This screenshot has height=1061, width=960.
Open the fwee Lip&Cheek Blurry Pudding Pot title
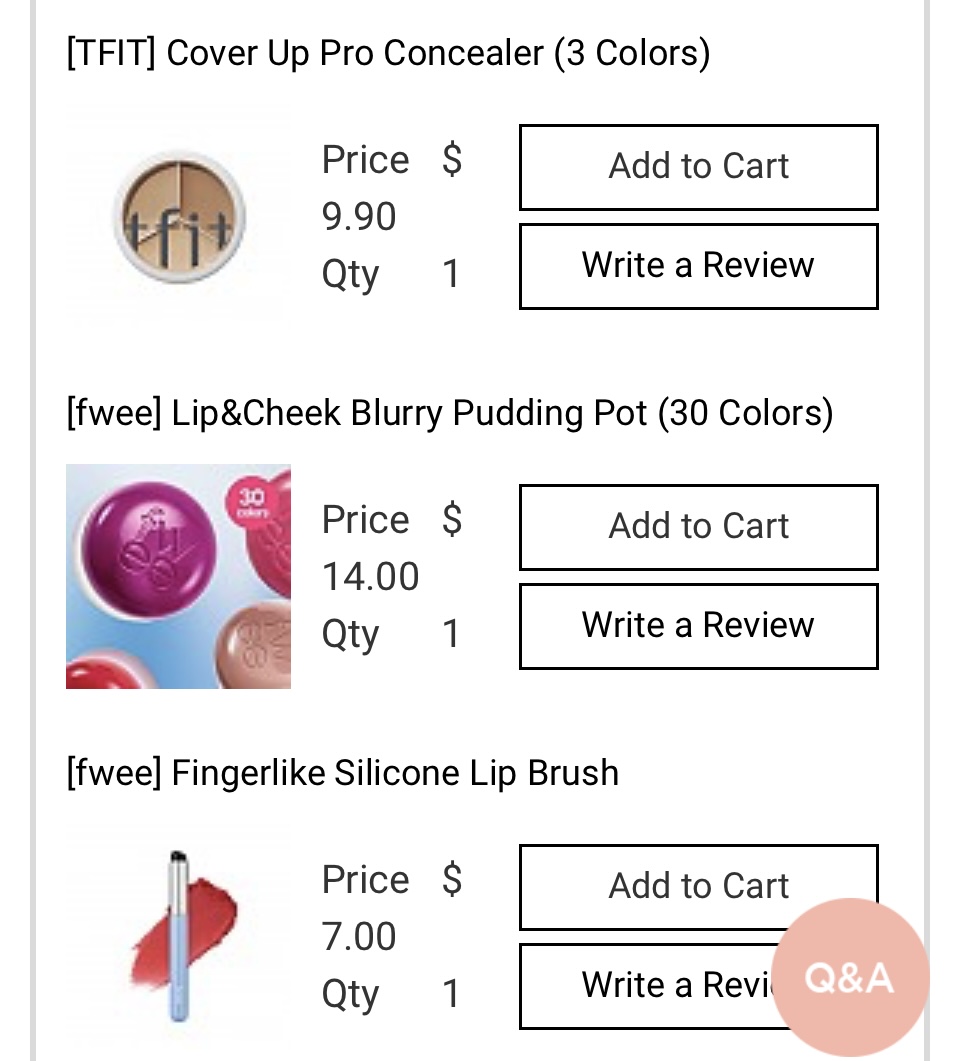449,413
